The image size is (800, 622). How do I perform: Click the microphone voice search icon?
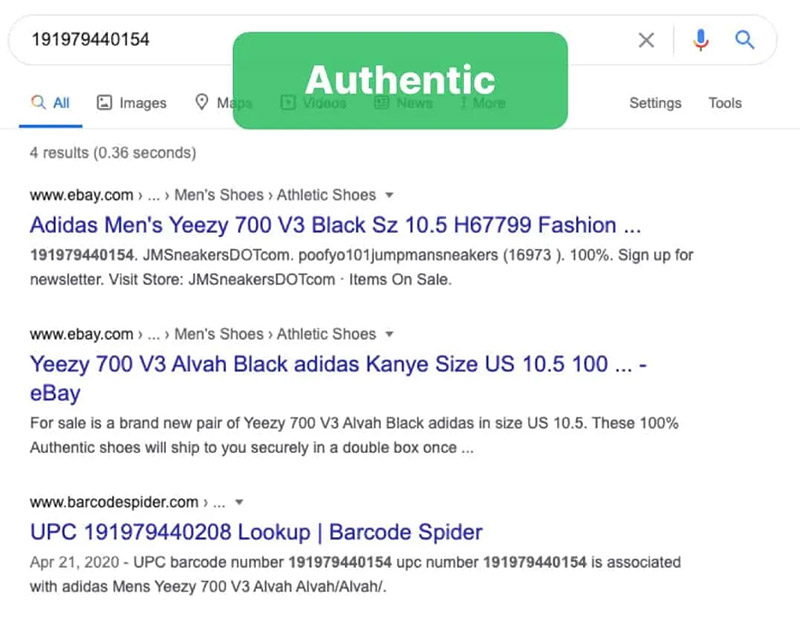pos(701,40)
